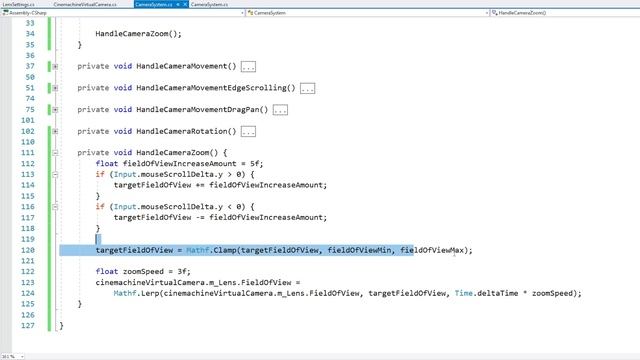The height and width of the screenshot is (360, 640).
Task: Click 'fieldOfViewMax' argument on line 120
Action: click(432, 250)
